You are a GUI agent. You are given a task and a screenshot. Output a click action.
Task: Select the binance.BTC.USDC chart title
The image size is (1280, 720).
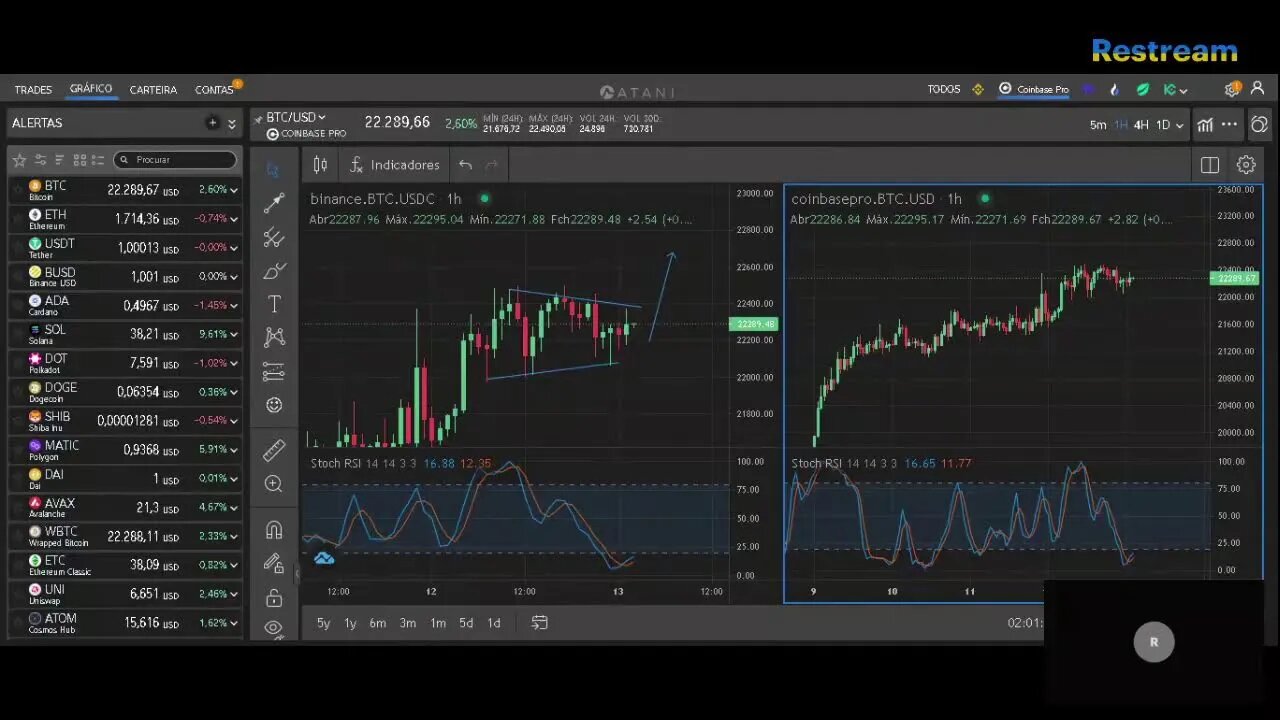coord(372,199)
